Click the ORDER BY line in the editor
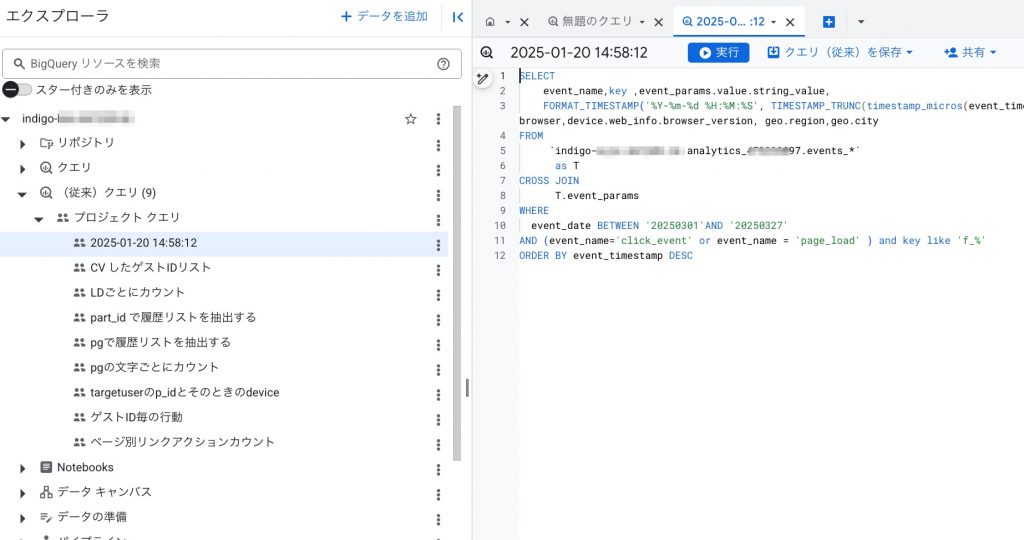Viewport: 1024px width, 540px height. 606,256
